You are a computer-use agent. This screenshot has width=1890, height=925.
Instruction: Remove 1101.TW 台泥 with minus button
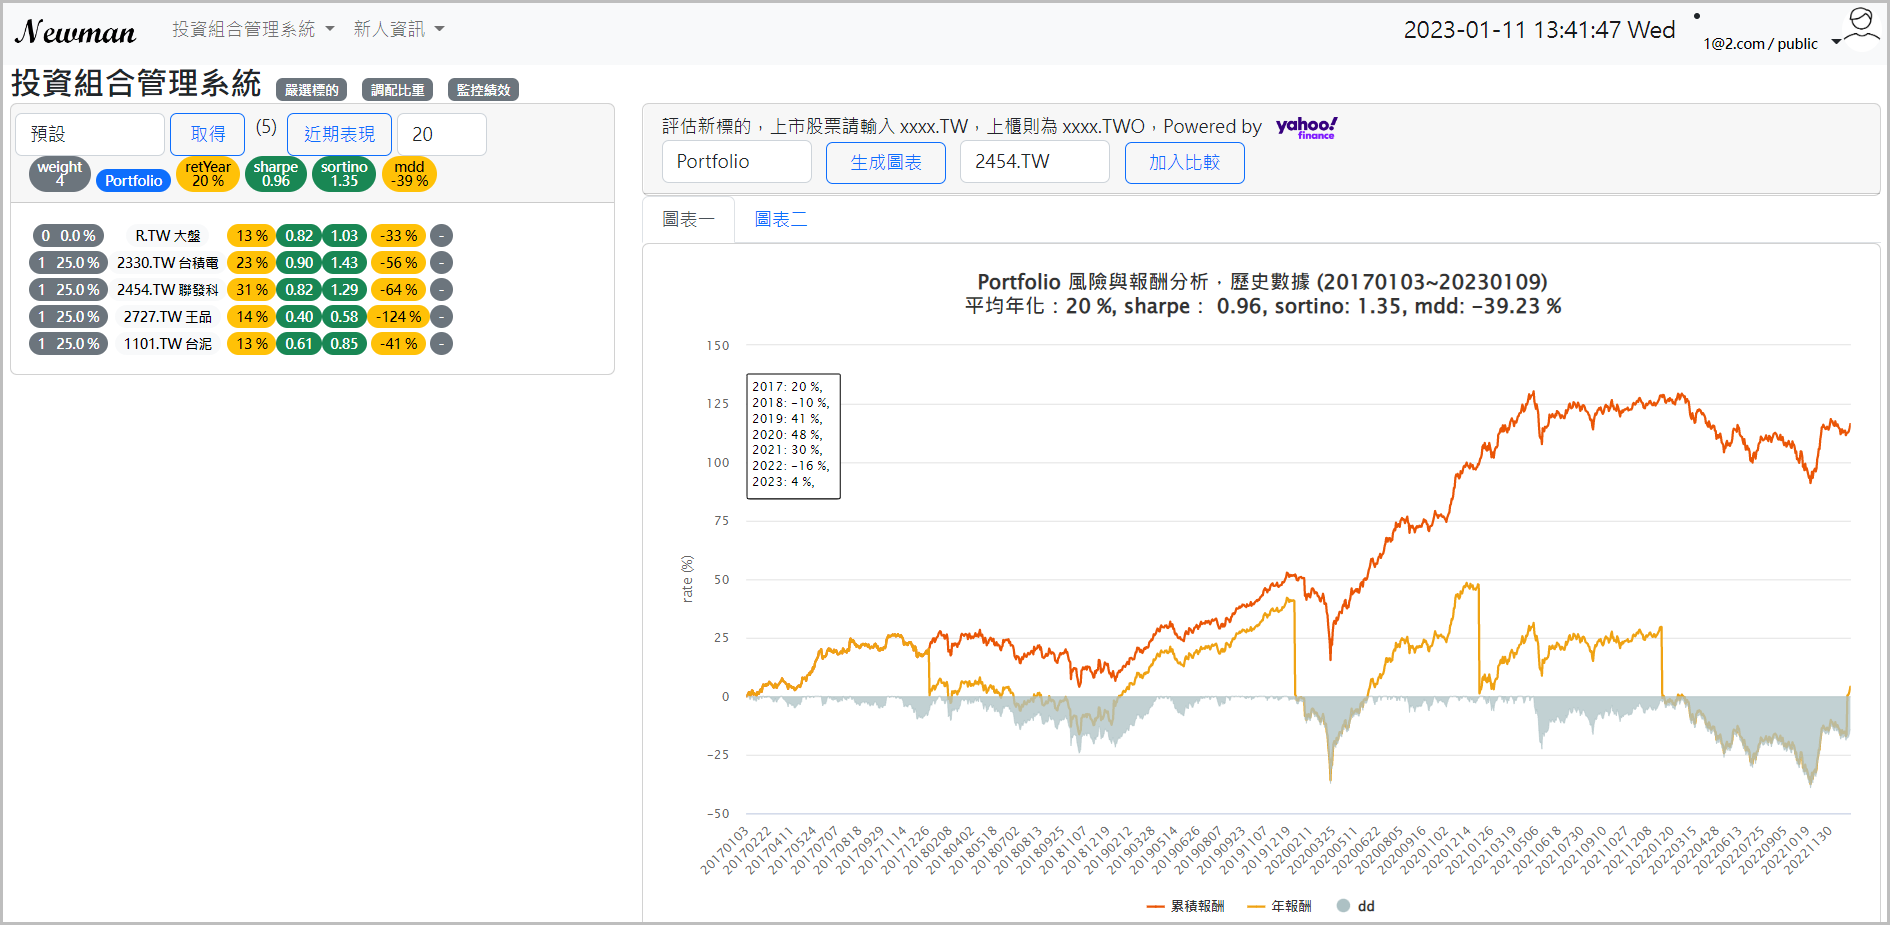point(441,344)
